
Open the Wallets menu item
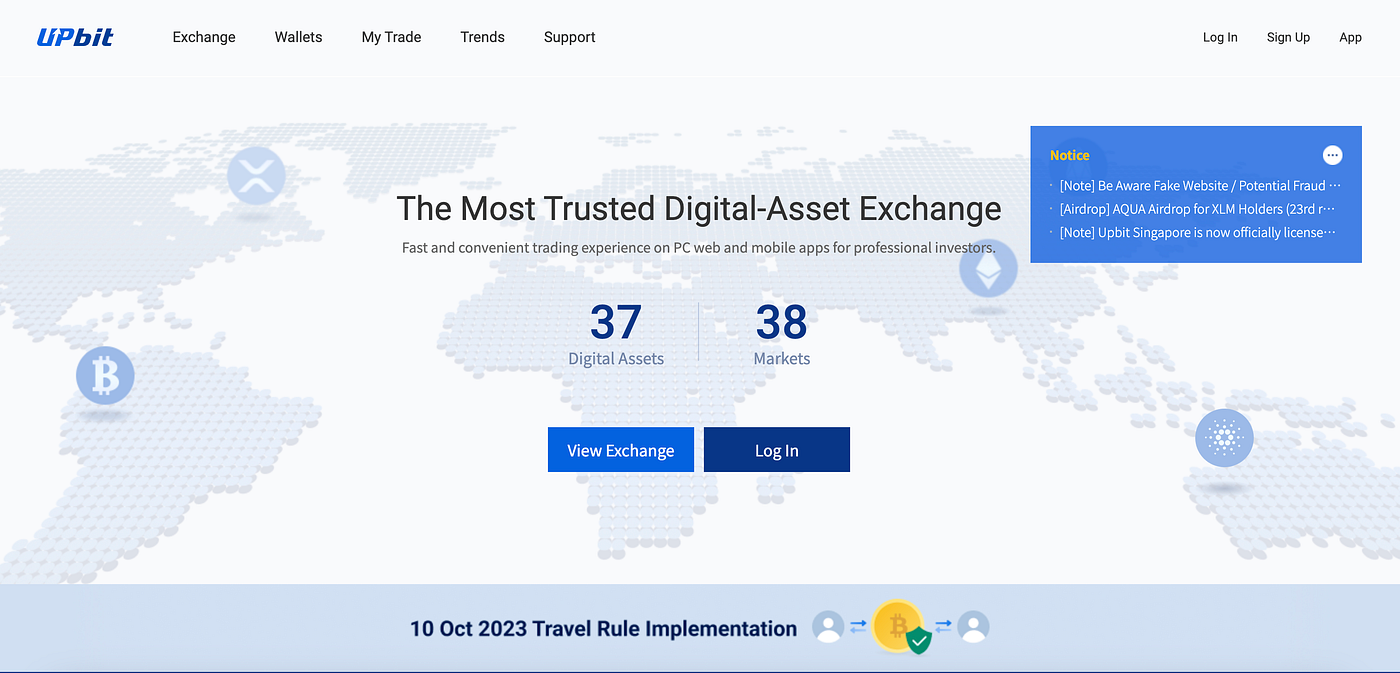(x=298, y=37)
